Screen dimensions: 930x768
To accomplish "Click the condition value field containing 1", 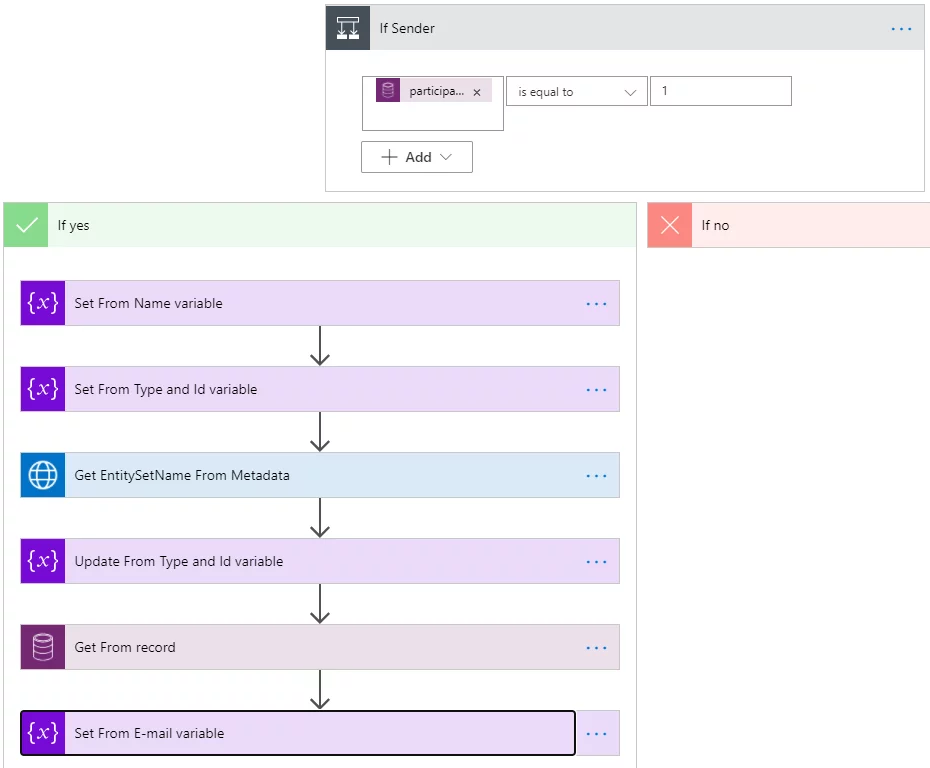I will point(721,91).
